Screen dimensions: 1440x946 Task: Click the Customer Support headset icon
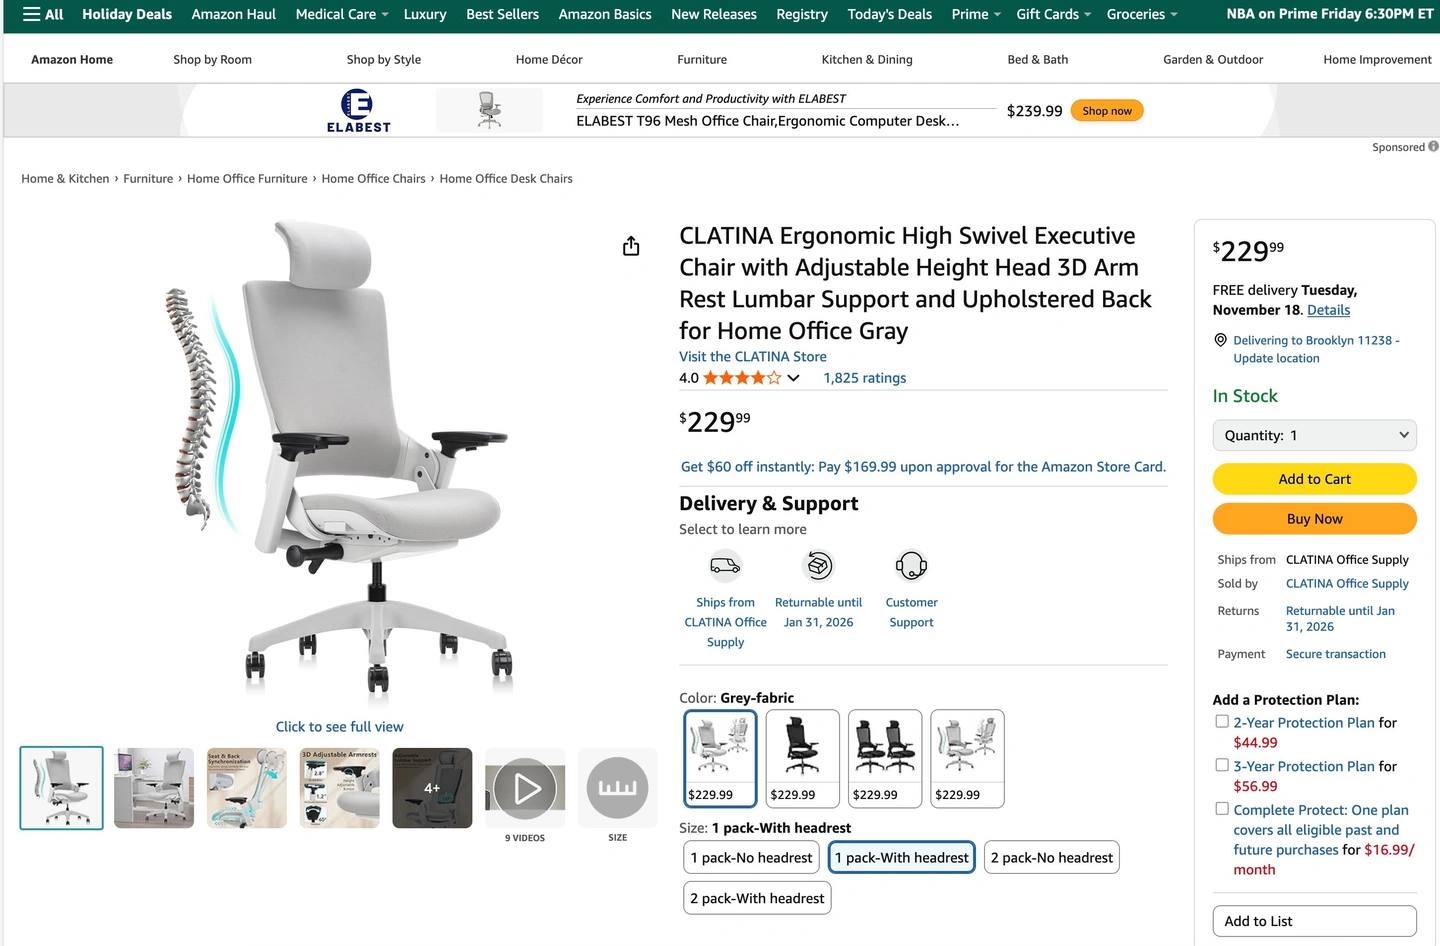coord(911,566)
